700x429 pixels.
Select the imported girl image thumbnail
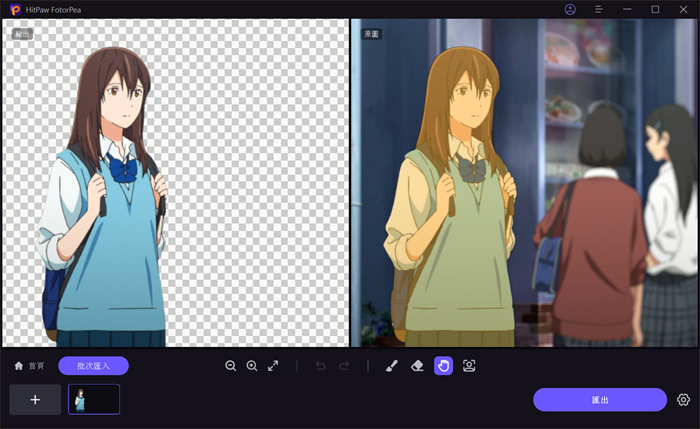tap(94, 399)
